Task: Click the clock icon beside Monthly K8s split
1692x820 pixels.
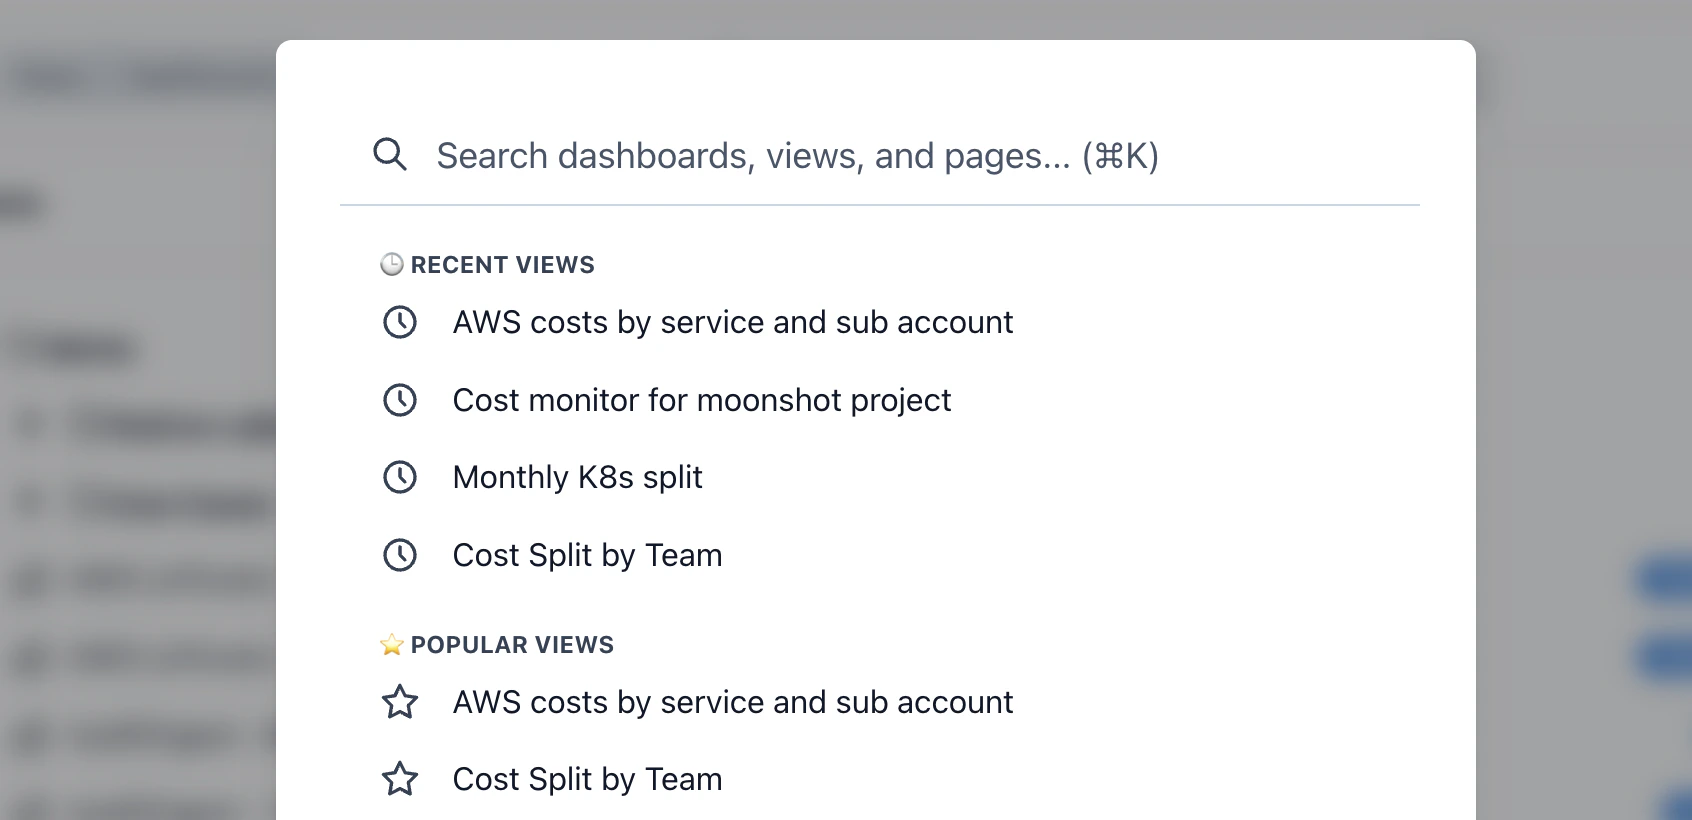Action: (x=400, y=477)
